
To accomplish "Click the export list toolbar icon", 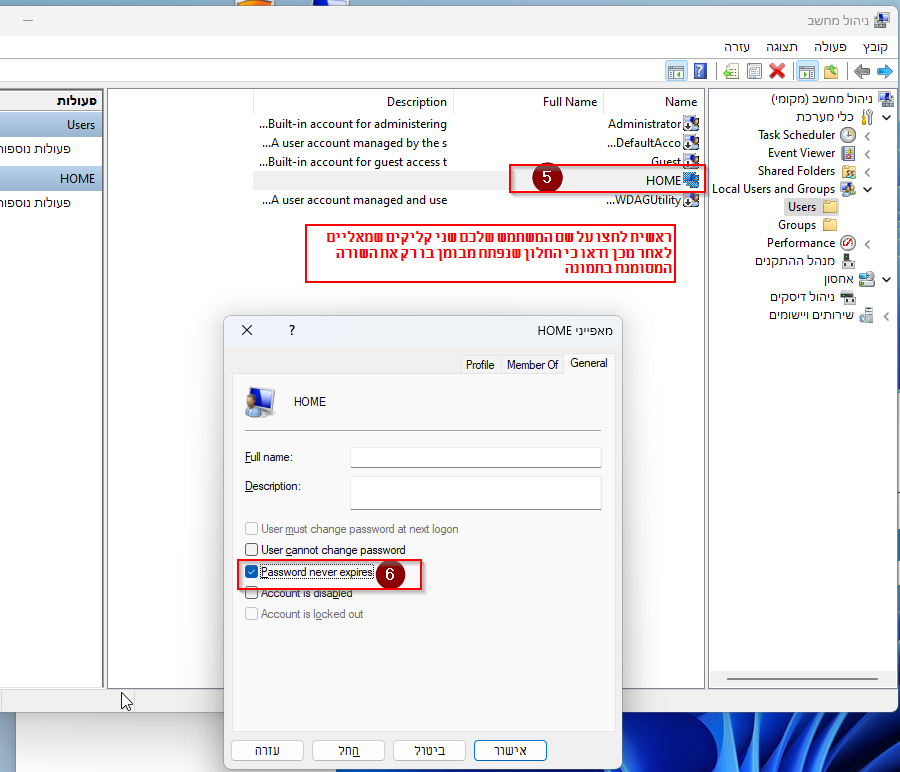I will (x=731, y=71).
